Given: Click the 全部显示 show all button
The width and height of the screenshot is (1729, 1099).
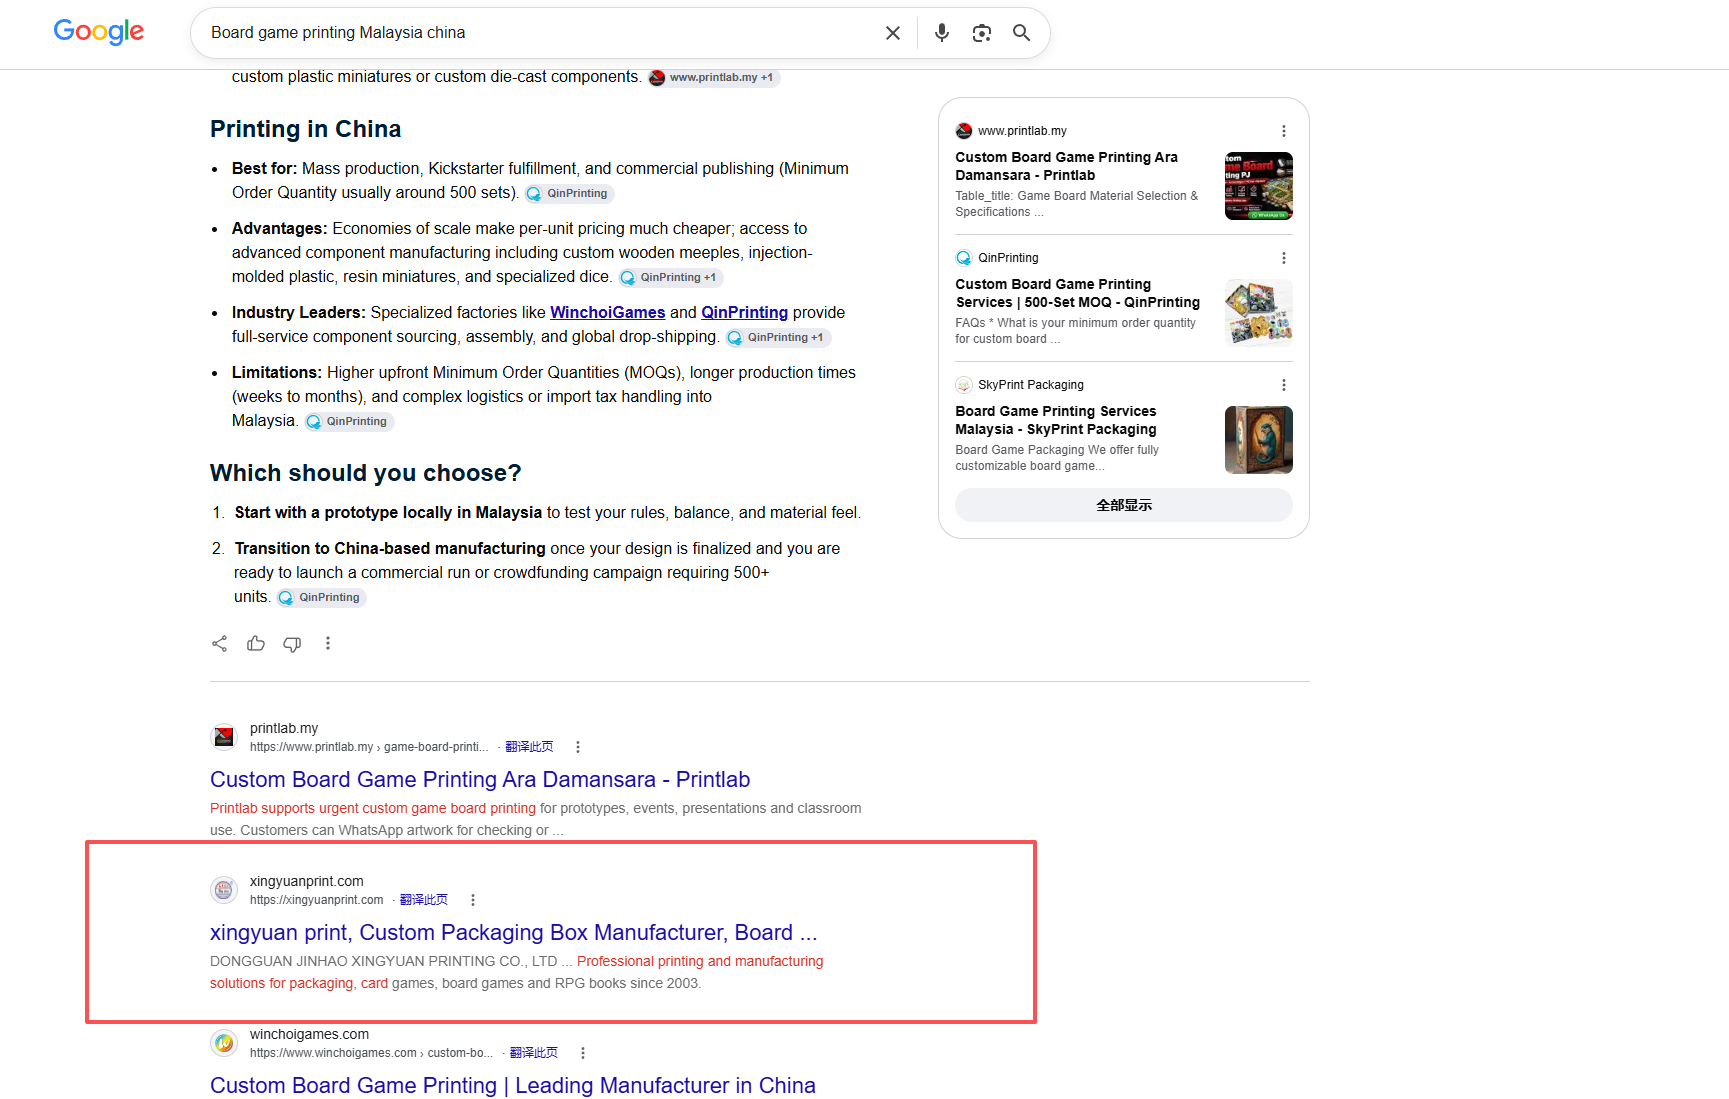Looking at the screenshot, I should 1124,505.
